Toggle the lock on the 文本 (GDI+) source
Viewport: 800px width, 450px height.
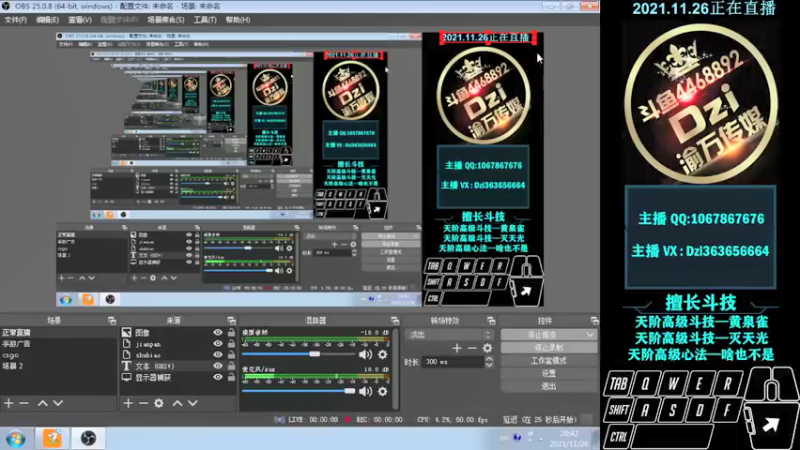(231, 366)
